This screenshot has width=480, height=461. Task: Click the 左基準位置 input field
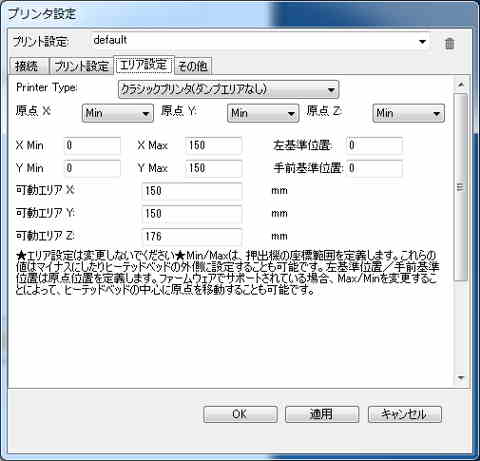coord(374,145)
